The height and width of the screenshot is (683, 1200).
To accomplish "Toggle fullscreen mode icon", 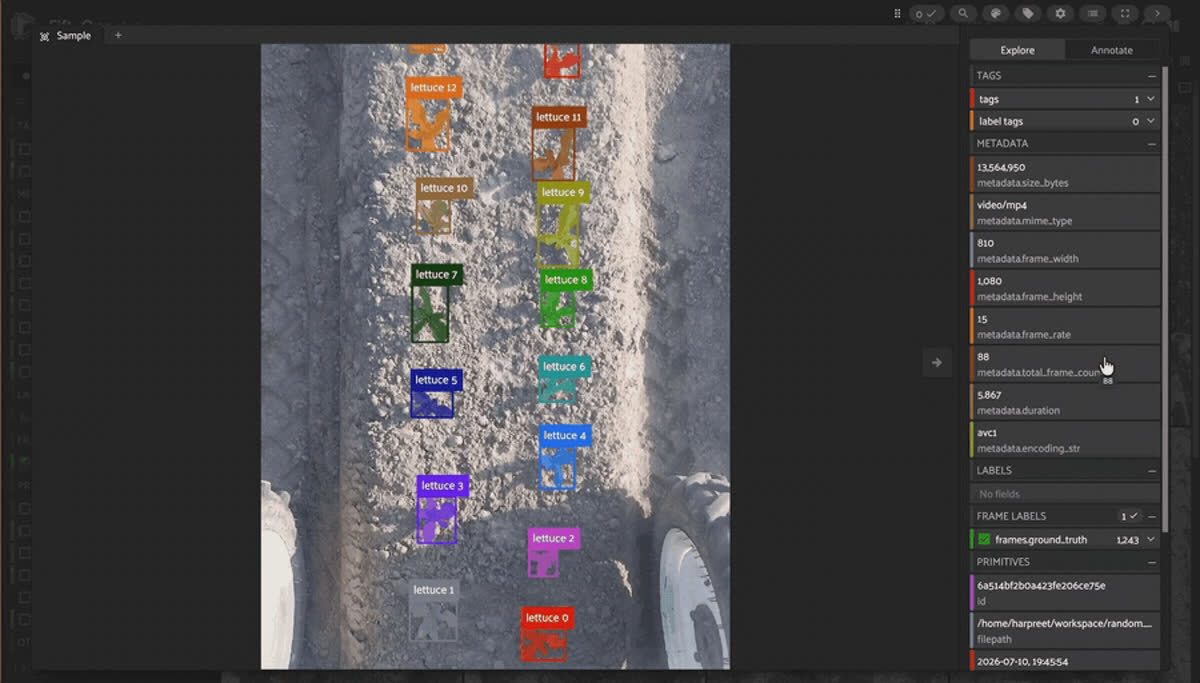I will [x=1125, y=14].
